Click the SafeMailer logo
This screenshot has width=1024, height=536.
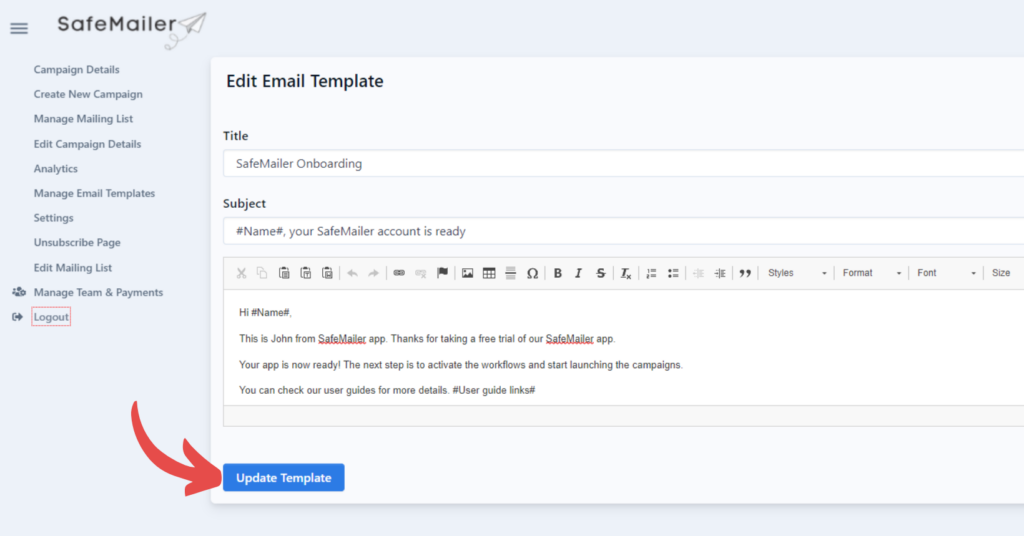coord(132,29)
